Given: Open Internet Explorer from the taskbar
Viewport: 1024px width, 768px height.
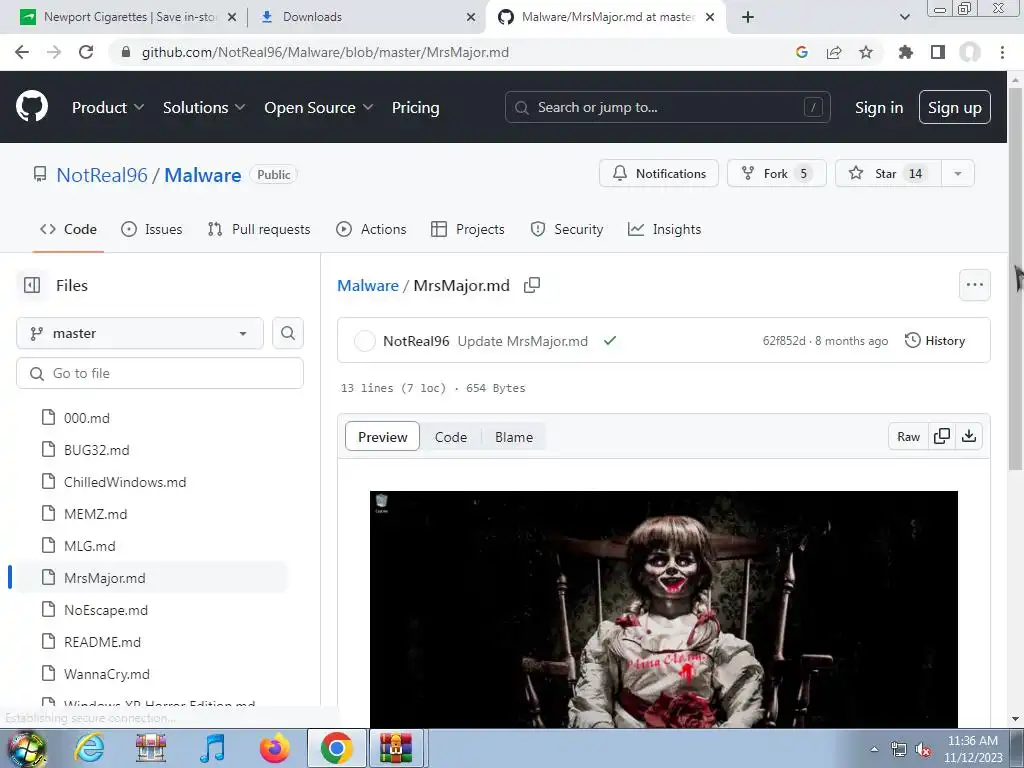Looking at the screenshot, I should pos(89,748).
